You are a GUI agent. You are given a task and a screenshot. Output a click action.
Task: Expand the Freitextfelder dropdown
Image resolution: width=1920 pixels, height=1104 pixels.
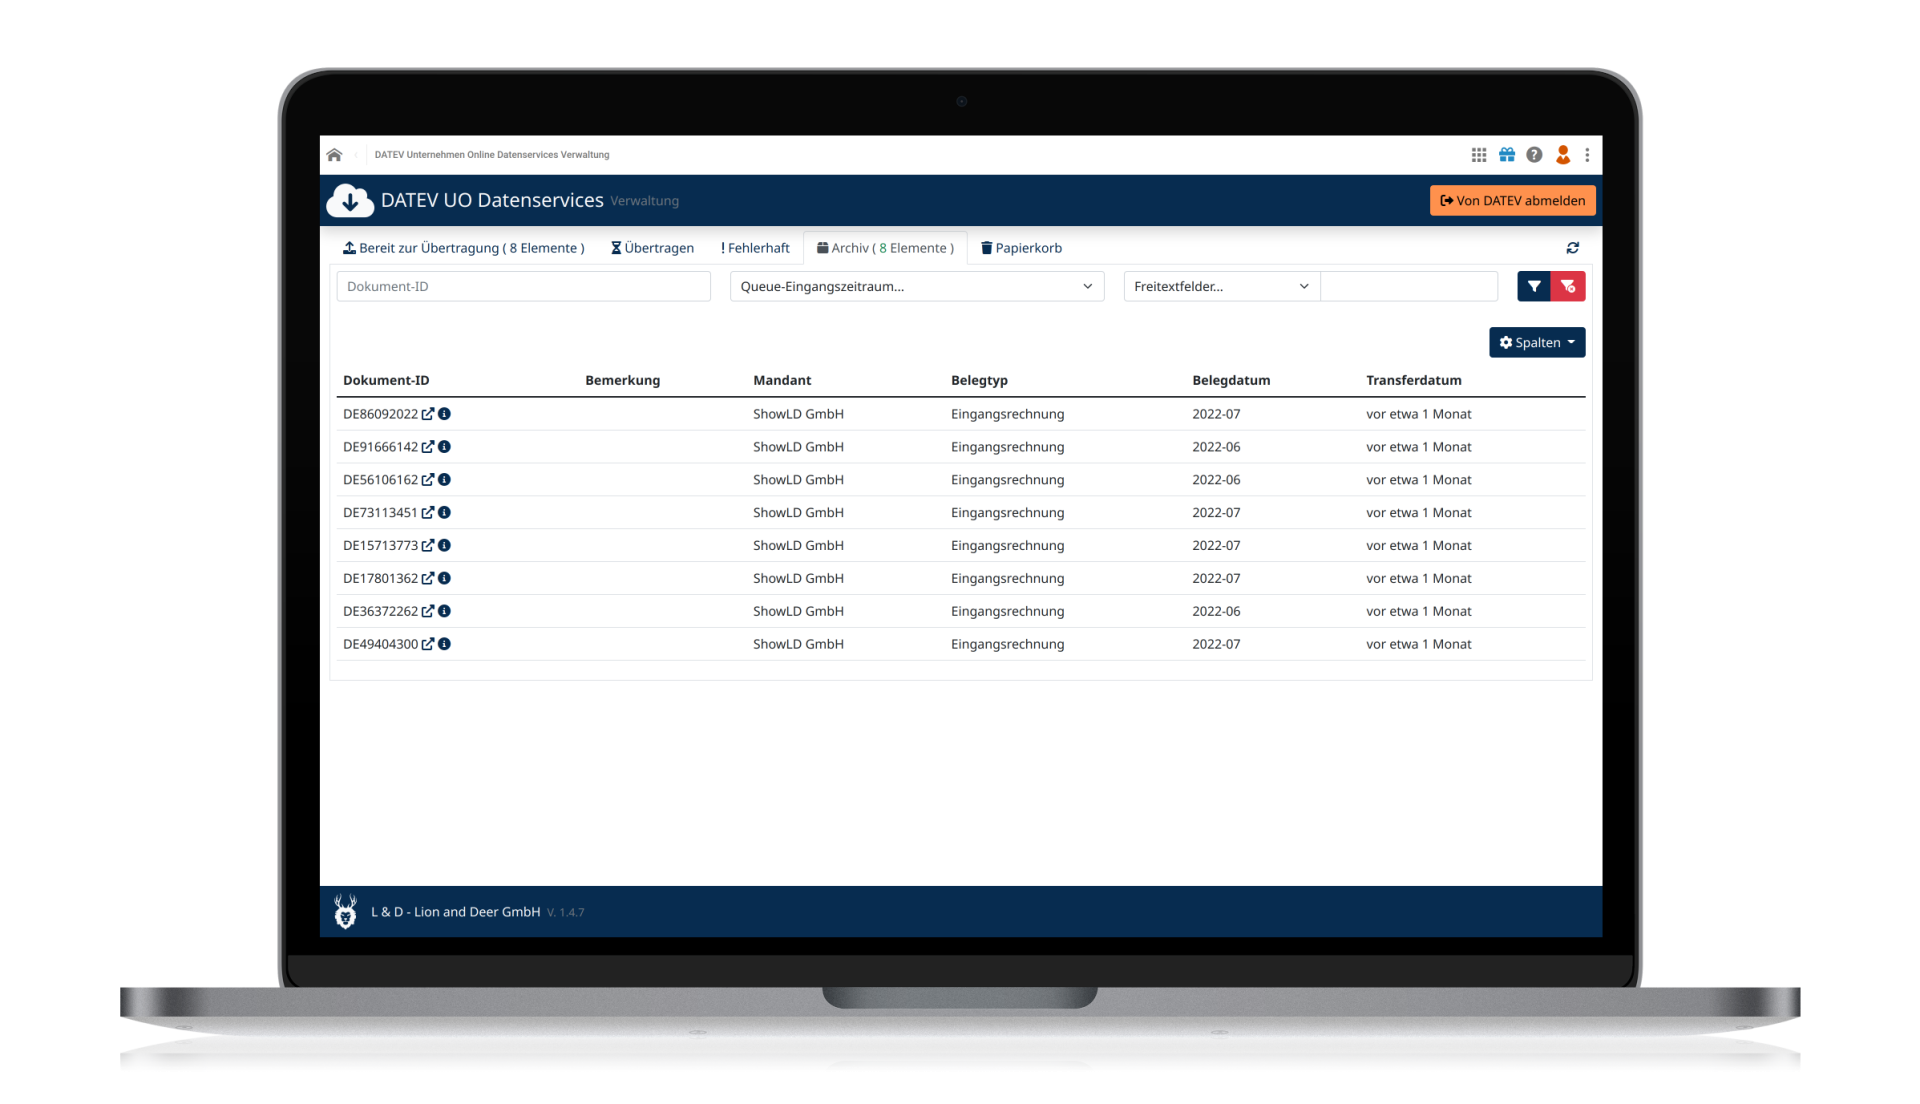point(1222,287)
